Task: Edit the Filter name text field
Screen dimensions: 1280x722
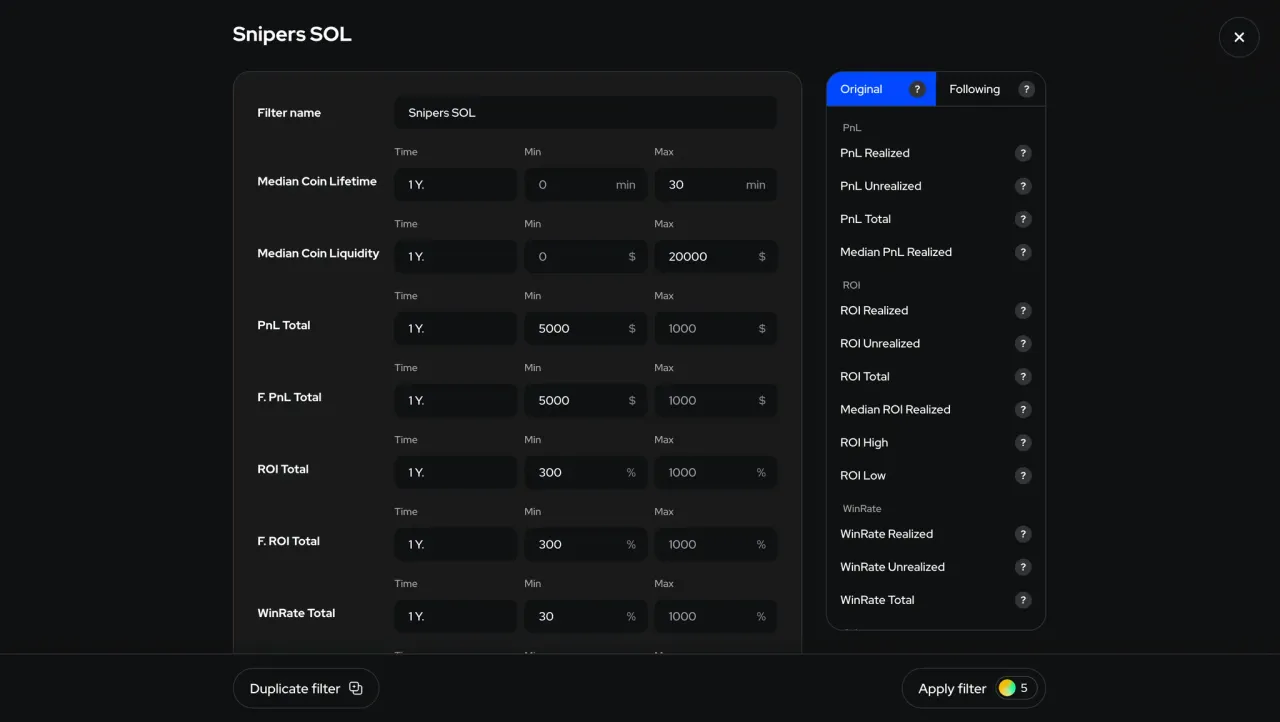Action: tap(585, 113)
